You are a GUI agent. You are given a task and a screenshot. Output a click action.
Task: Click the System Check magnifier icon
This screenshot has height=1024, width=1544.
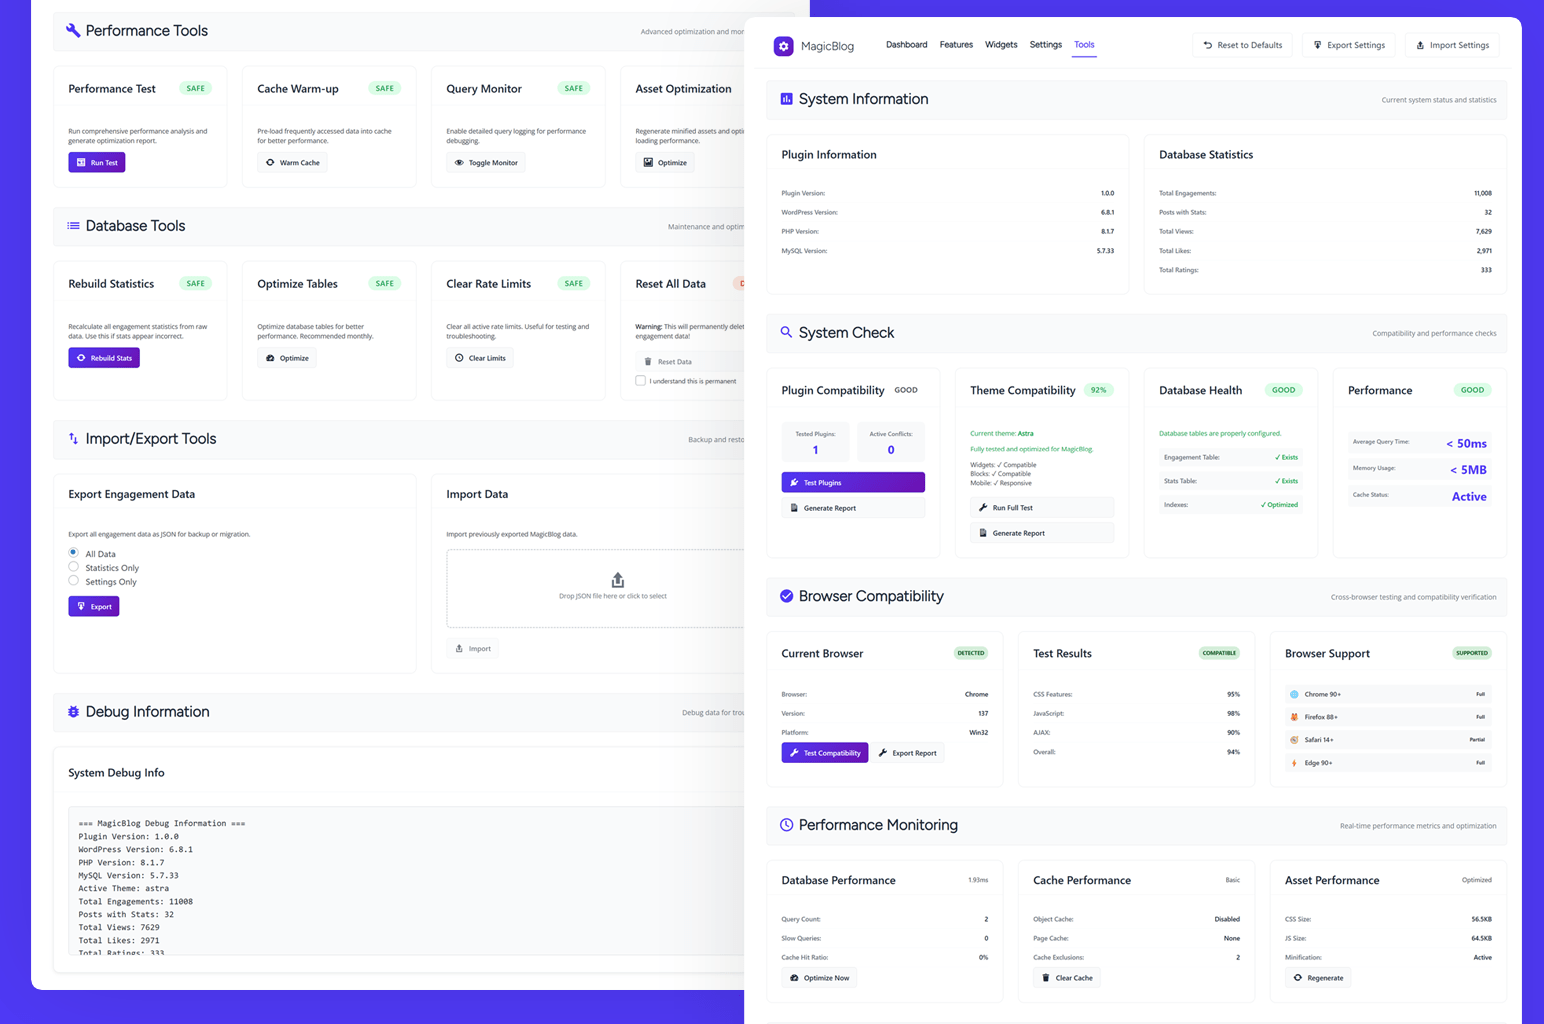[x=786, y=332]
